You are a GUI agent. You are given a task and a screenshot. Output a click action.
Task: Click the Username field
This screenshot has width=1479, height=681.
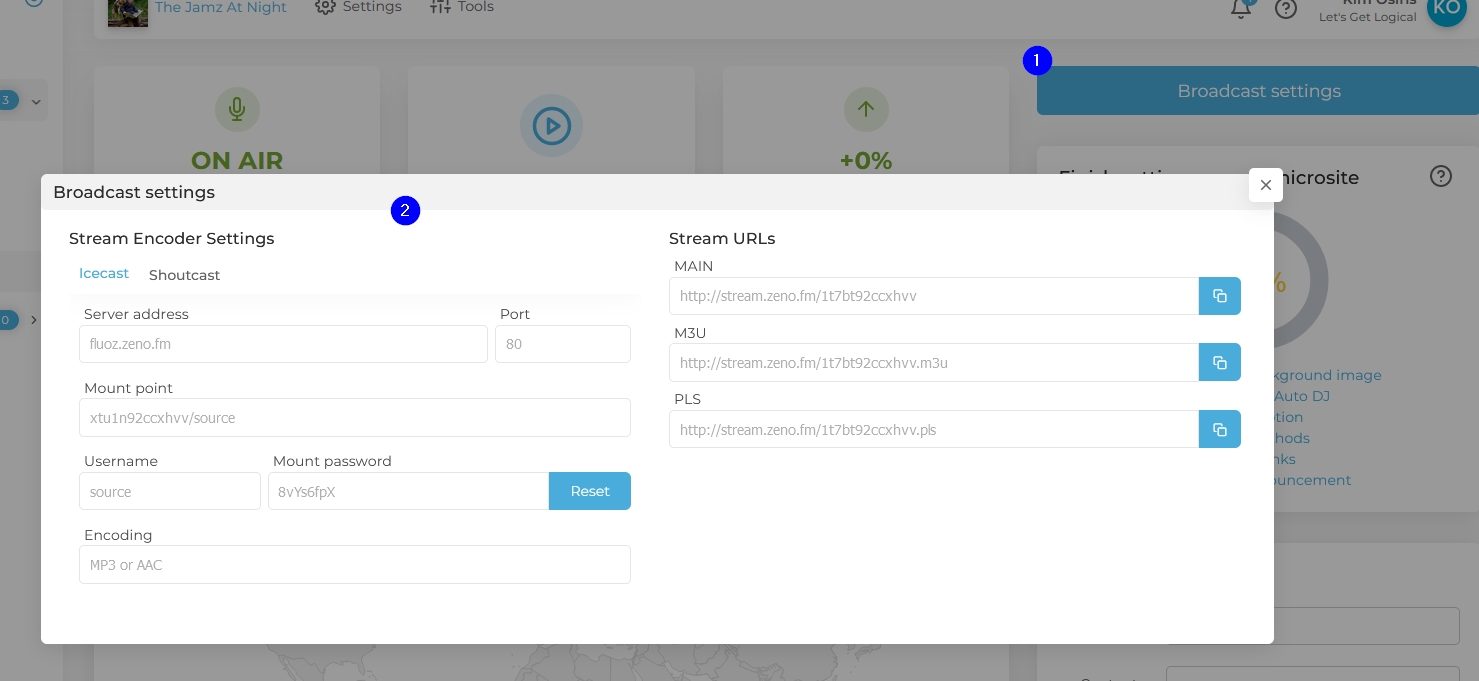170,491
